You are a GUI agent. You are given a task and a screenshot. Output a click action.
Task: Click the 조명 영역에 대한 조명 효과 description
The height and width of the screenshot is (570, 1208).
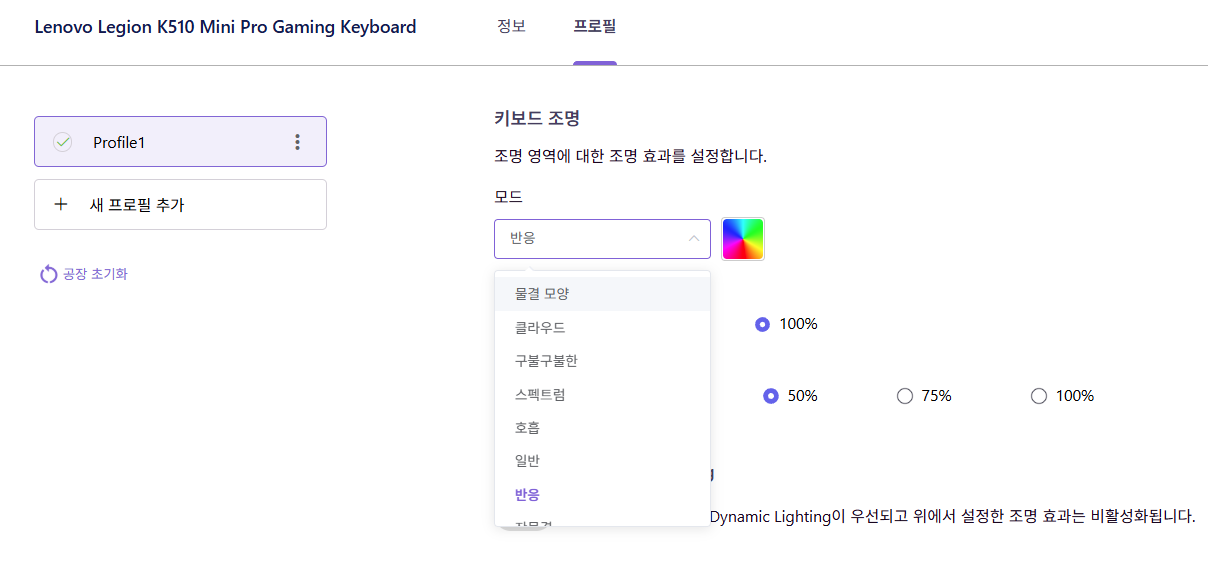coord(631,156)
